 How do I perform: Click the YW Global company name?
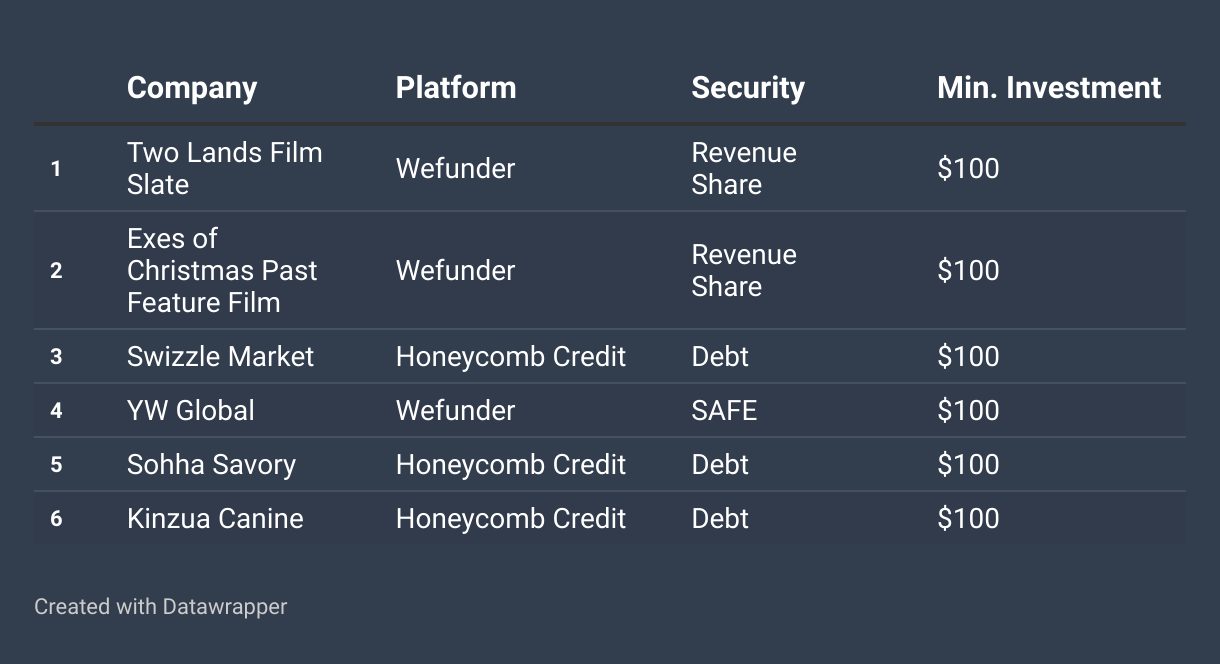point(191,410)
